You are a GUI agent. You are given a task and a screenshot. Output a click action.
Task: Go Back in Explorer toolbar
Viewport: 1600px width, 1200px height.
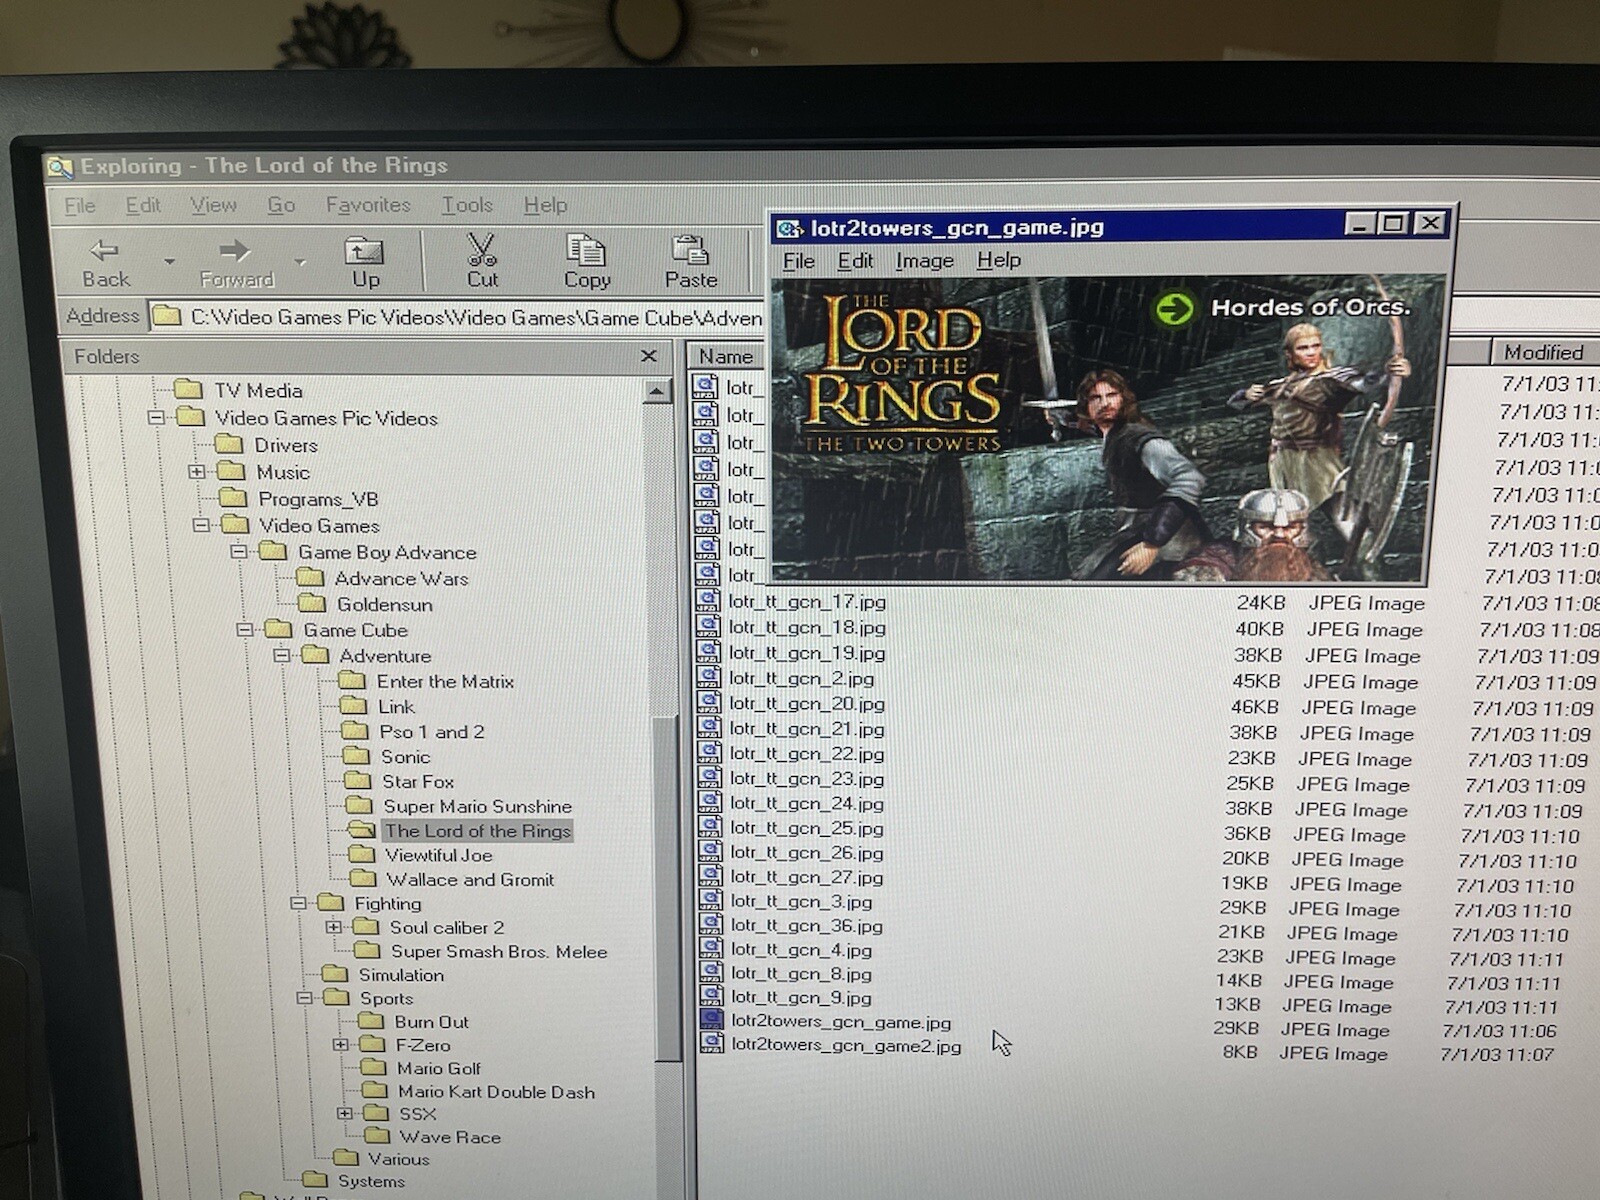click(x=105, y=262)
